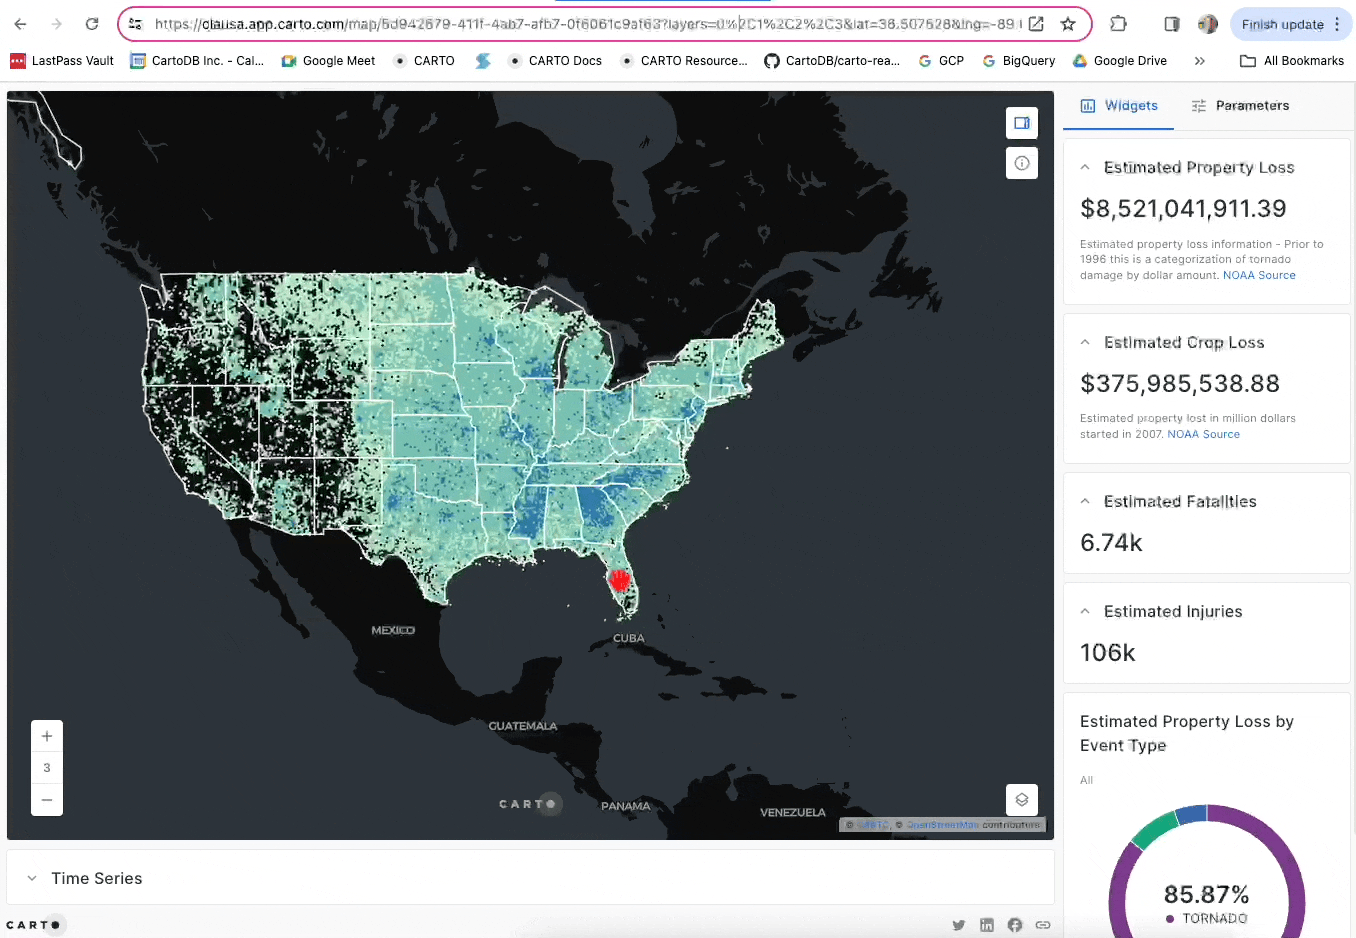Toggle the sidebar panel icon on map
Screen dimensions: 1356x938
pos(1022,123)
